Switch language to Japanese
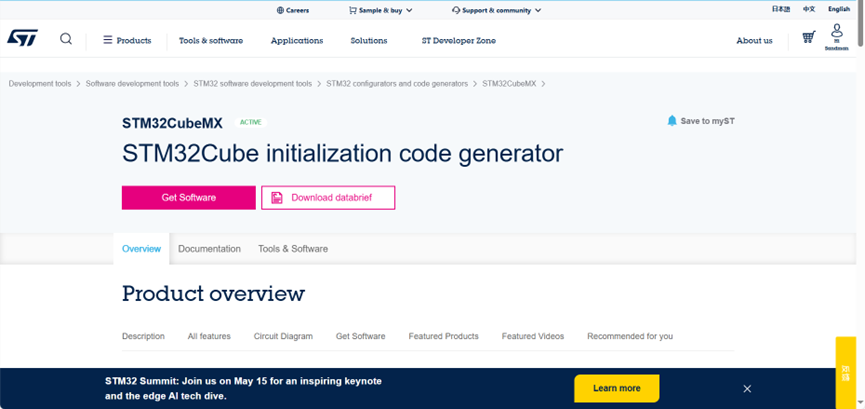This screenshot has height=409, width=865. point(781,9)
